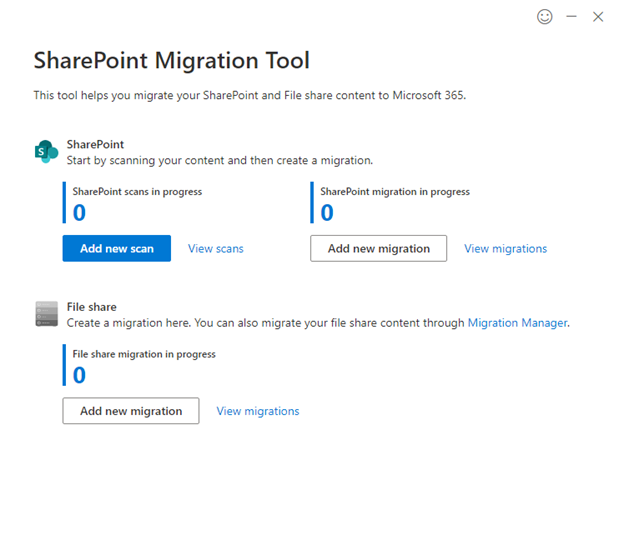Click the "File share migration in progress" label
Viewport: 624px width, 550px height.
144,354
